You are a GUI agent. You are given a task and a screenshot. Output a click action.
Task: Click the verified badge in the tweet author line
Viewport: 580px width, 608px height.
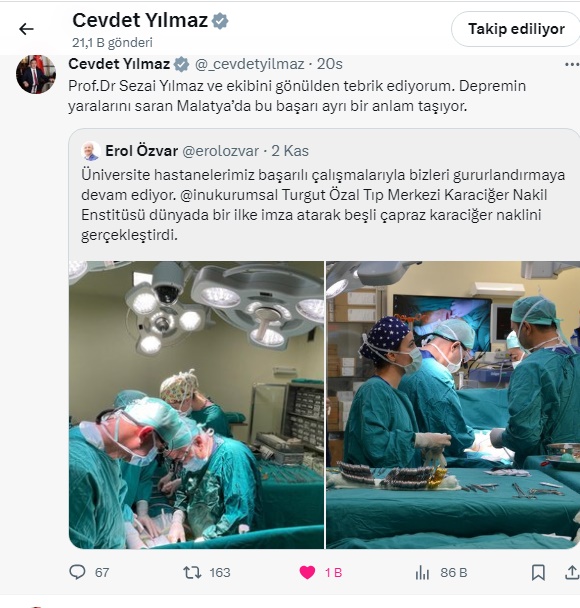(181, 64)
